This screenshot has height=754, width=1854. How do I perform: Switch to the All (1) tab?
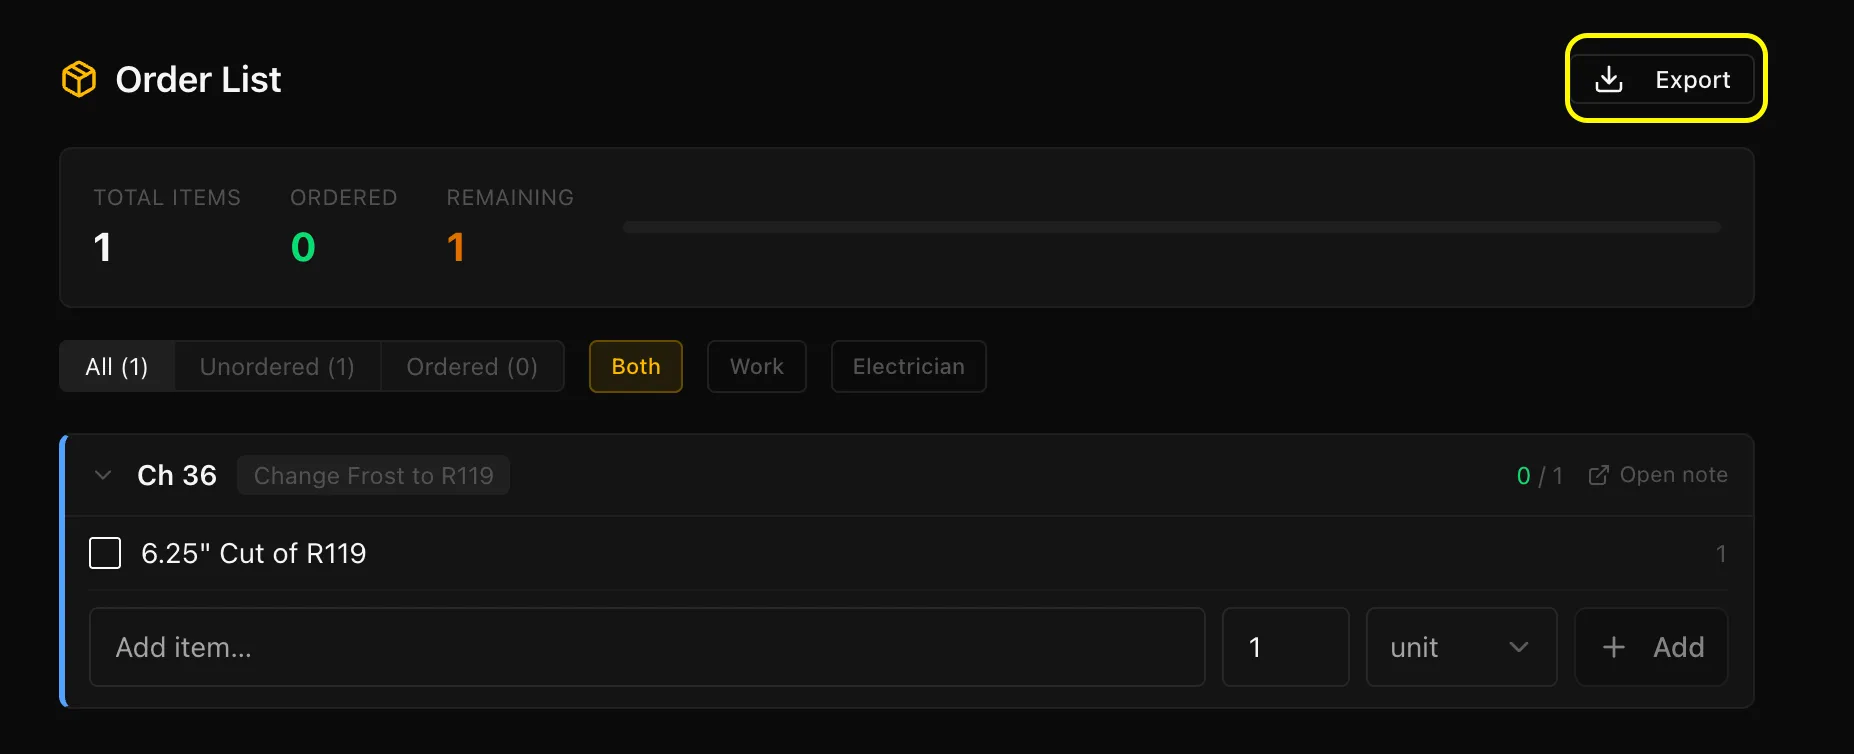(x=117, y=367)
